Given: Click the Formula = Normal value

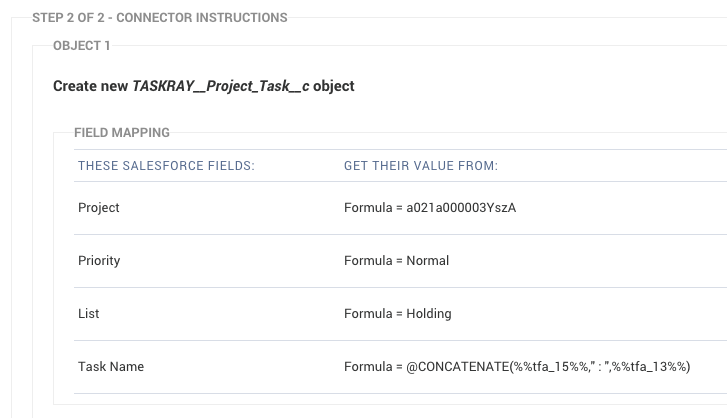Looking at the screenshot, I should [x=396, y=260].
